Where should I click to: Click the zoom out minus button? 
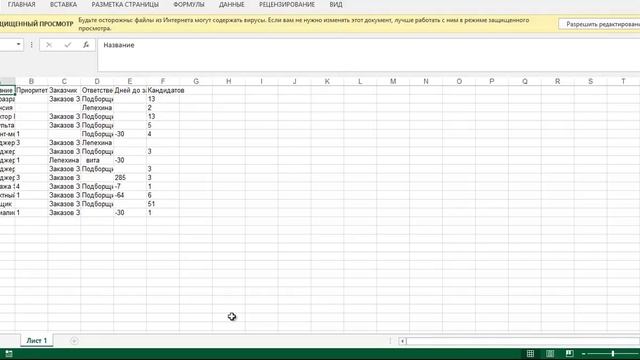tap(584, 353)
